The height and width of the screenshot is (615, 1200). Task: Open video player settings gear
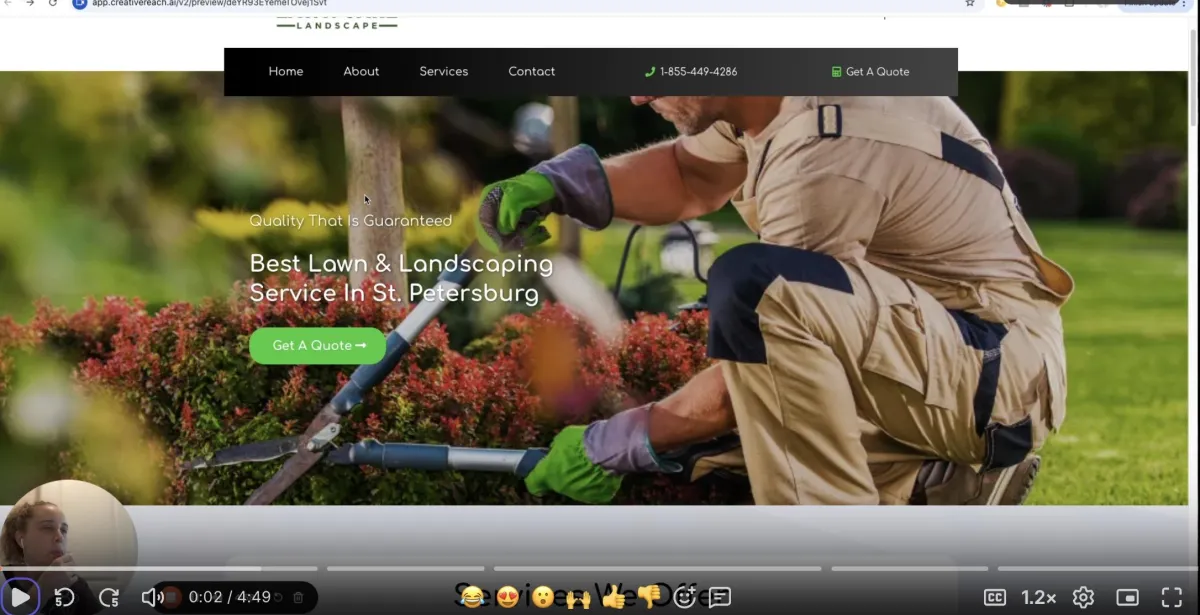click(x=1083, y=598)
